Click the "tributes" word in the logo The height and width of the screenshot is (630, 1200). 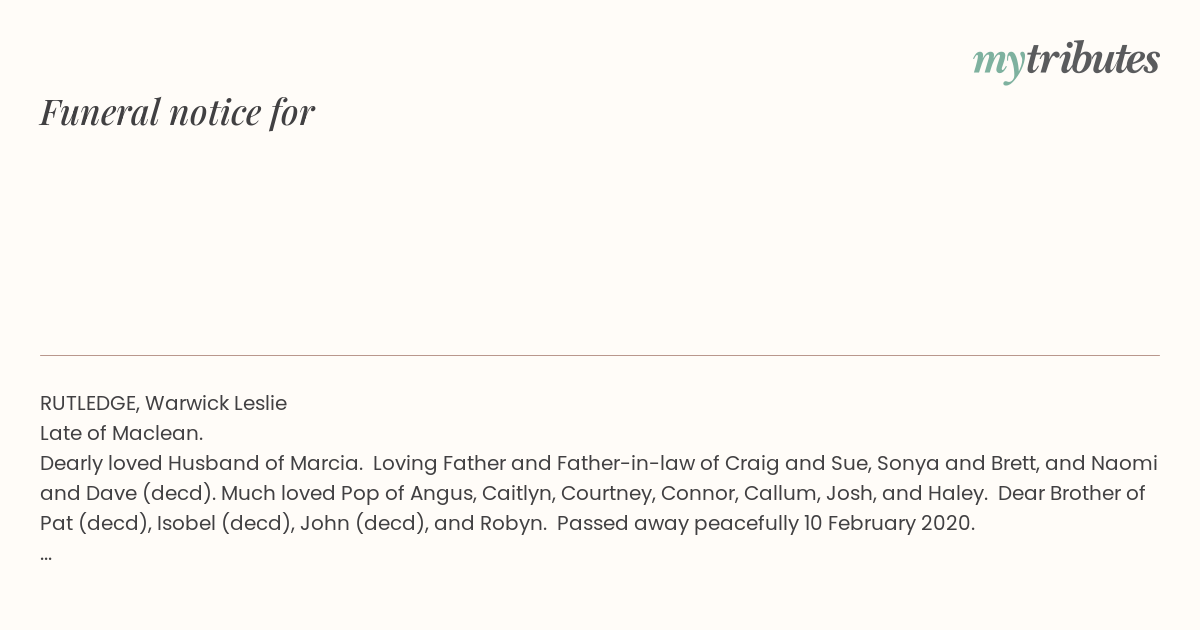point(1093,59)
